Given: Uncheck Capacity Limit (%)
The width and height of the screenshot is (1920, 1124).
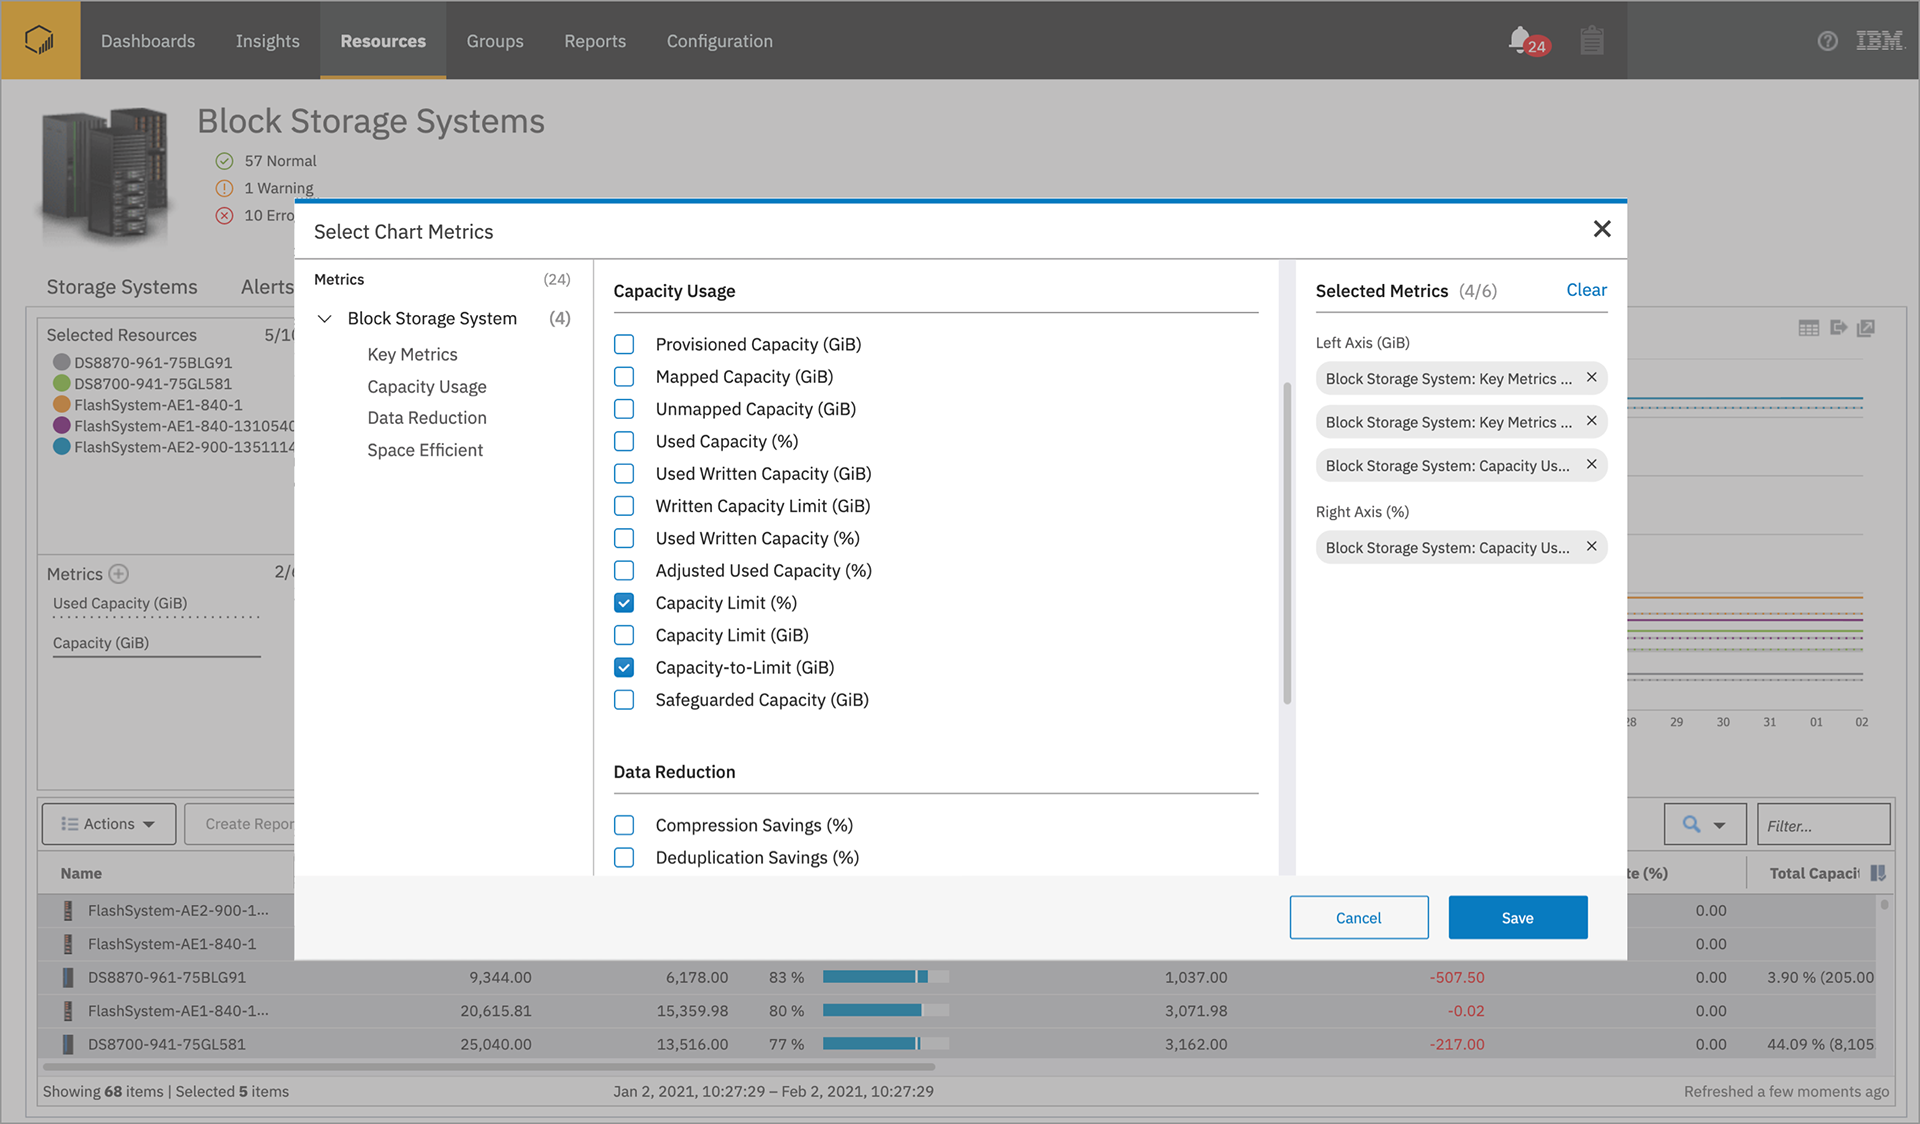Looking at the screenshot, I should (624, 603).
